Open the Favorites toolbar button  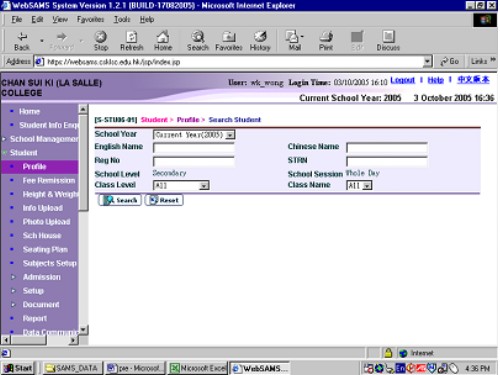pos(229,41)
